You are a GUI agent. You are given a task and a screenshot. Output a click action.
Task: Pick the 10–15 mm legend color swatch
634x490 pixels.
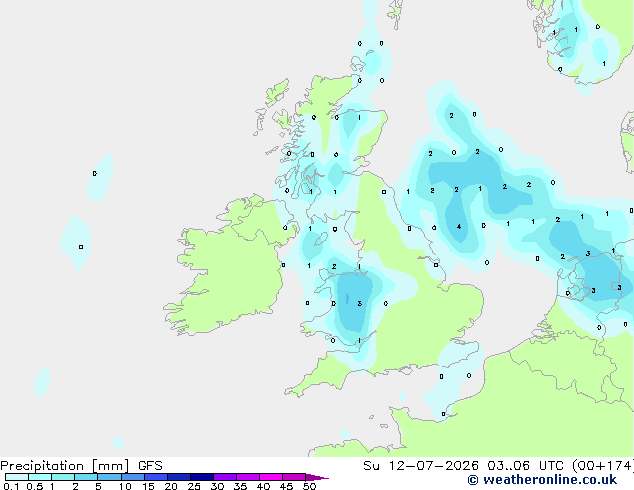(x=133, y=477)
